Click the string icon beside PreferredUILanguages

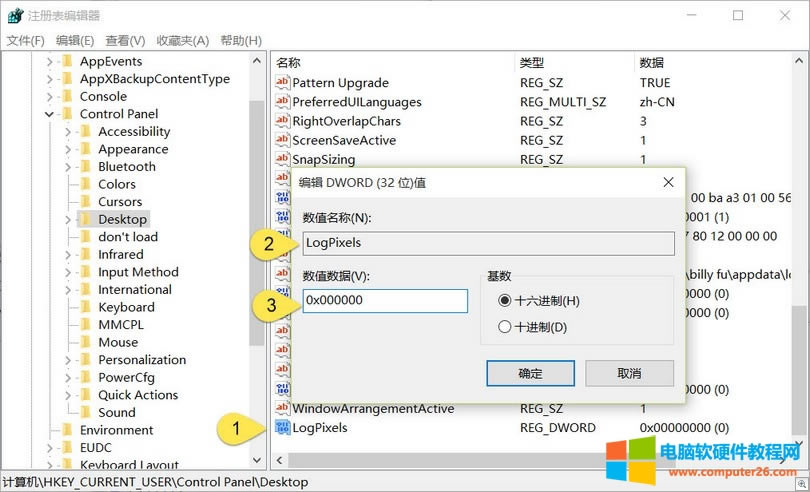click(282, 102)
